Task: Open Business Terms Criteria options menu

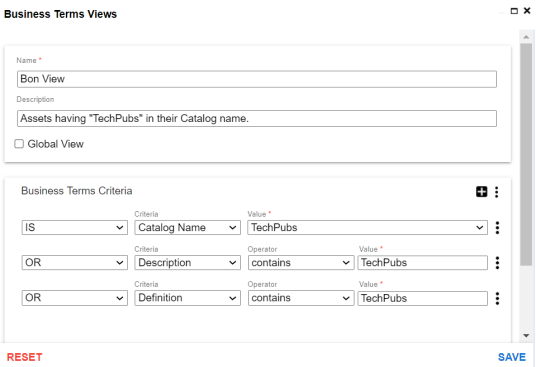Action: [x=496, y=192]
